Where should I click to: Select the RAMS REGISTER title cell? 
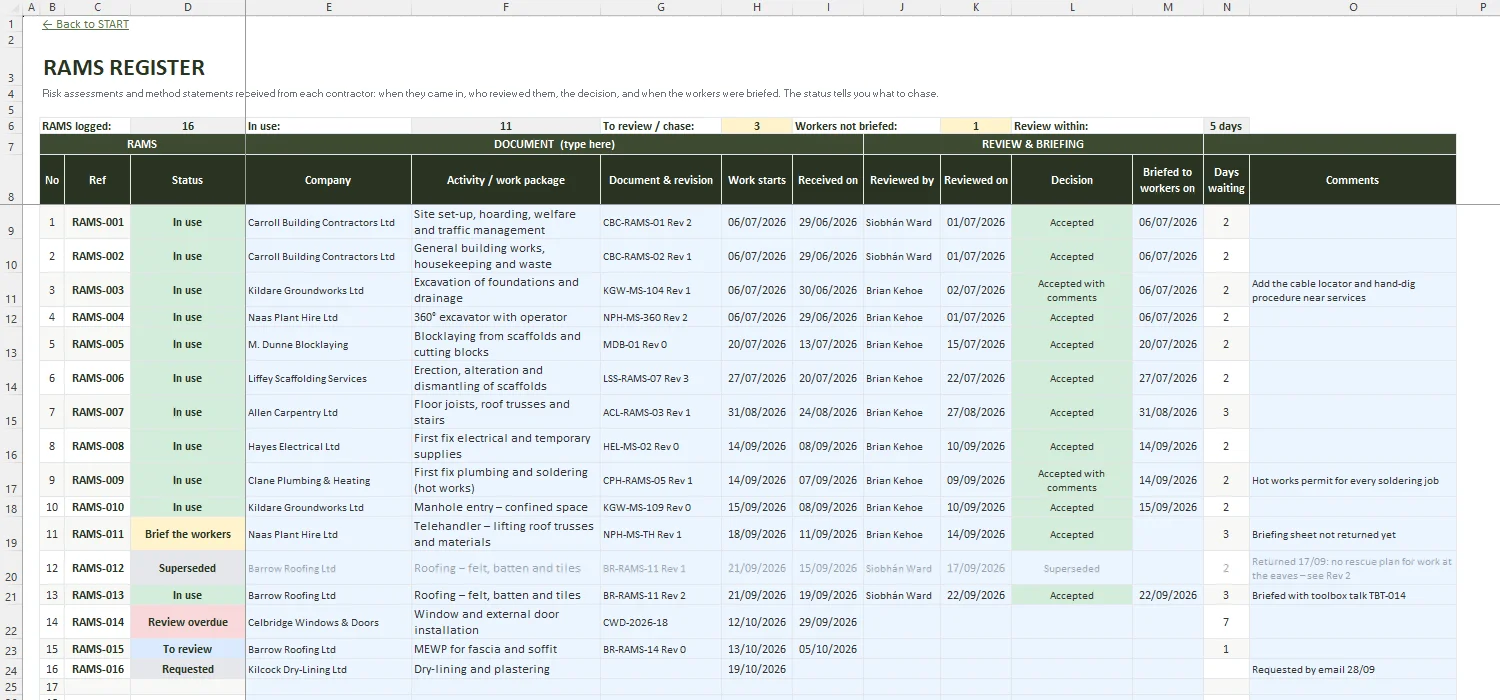coord(124,68)
